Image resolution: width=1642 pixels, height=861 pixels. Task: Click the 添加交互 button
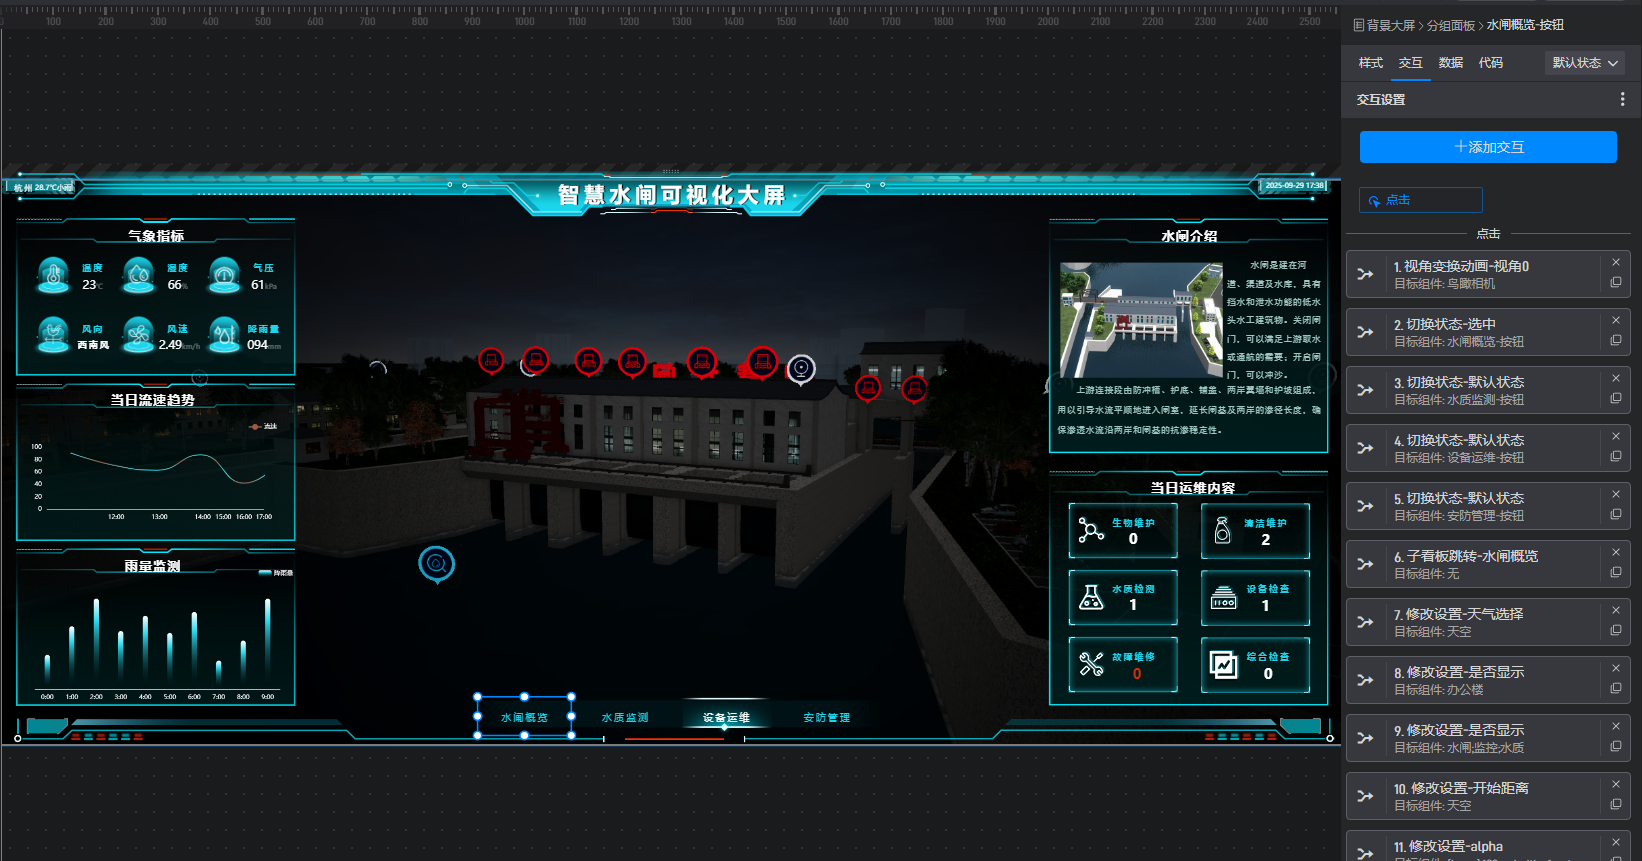pos(1488,147)
